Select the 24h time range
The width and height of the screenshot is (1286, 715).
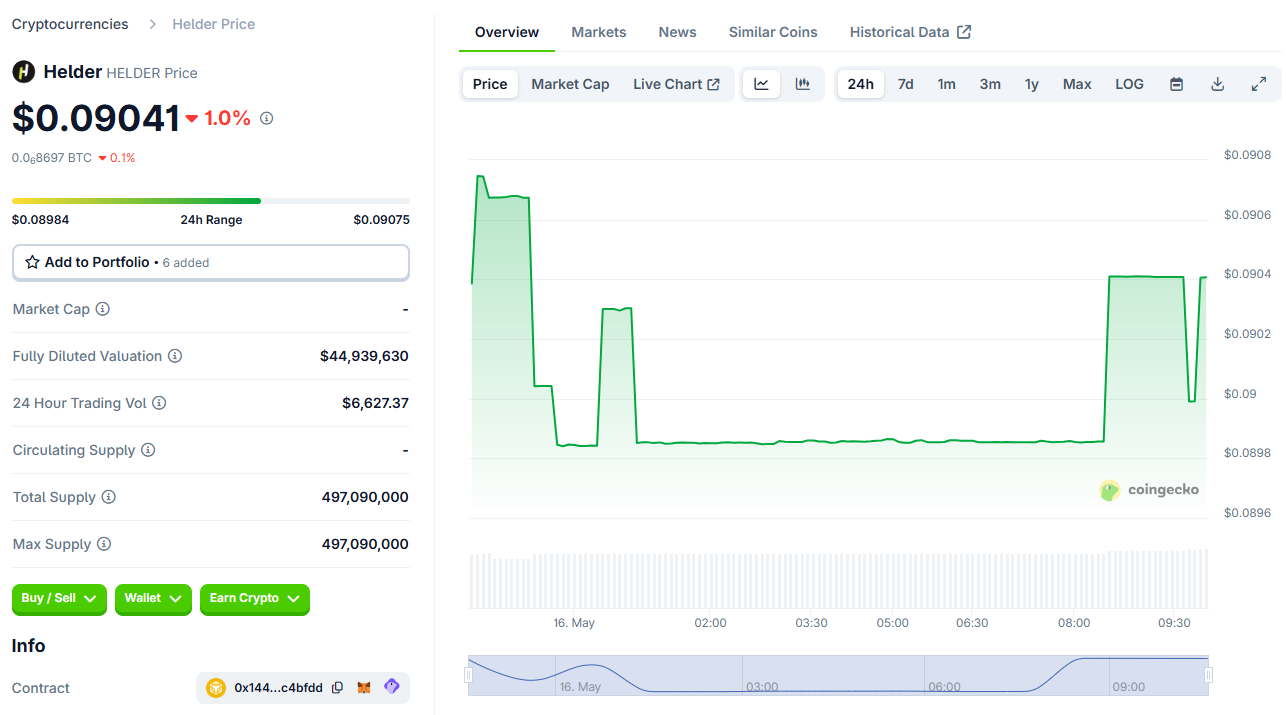pyautogui.click(x=860, y=84)
